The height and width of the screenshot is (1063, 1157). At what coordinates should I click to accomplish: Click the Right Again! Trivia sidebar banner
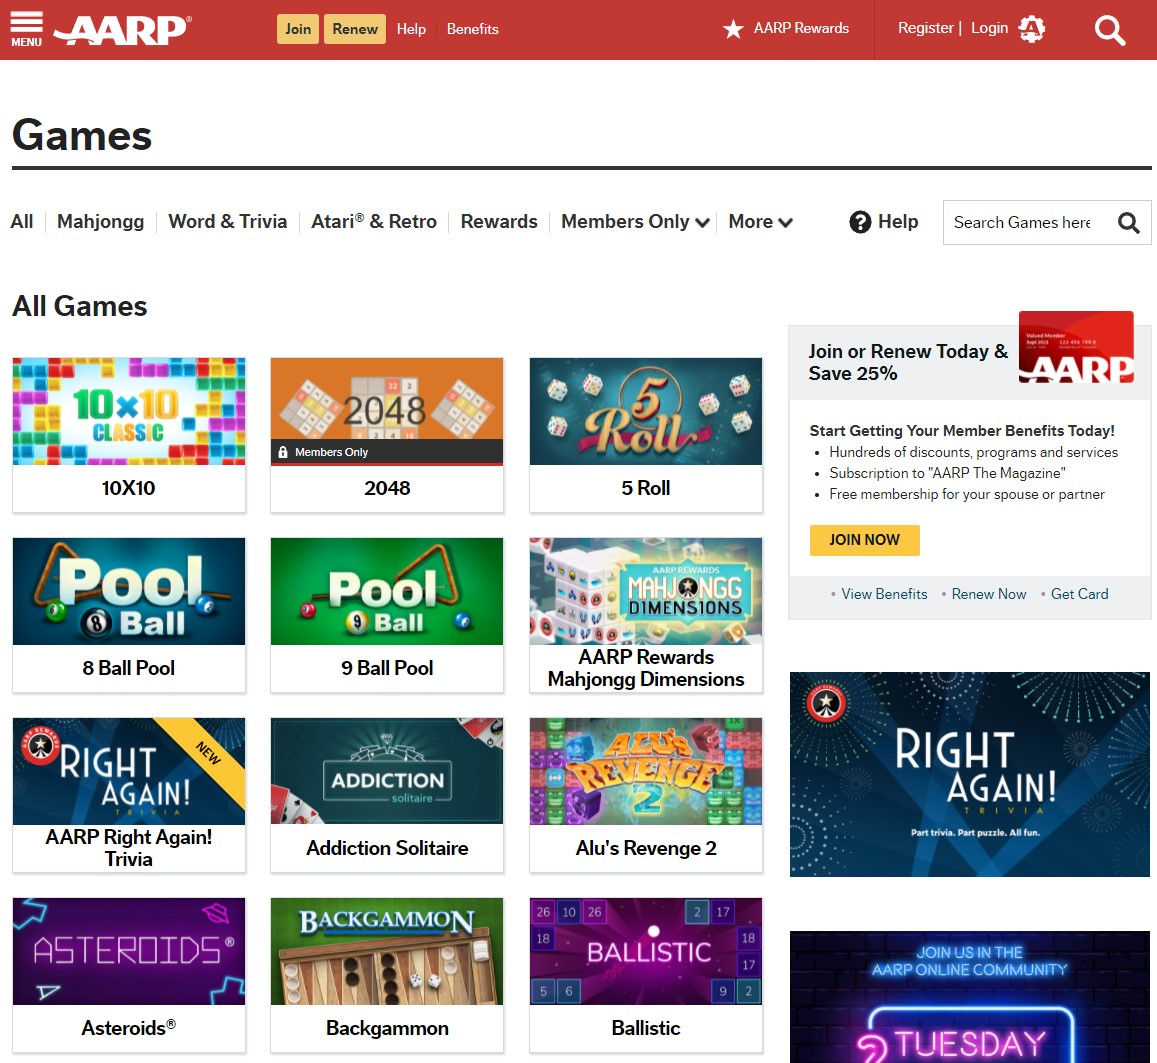970,775
